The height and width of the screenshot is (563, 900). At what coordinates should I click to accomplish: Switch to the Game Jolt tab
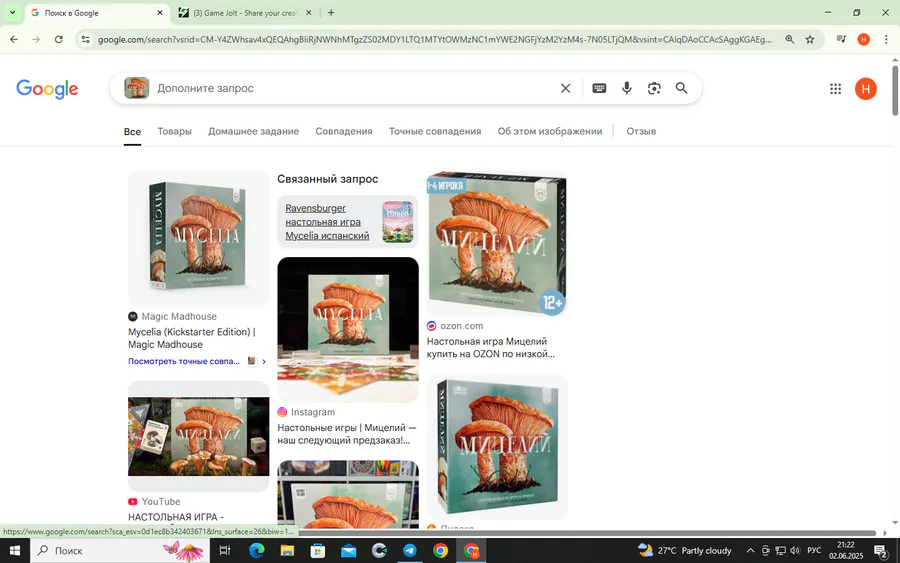(x=244, y=13)
